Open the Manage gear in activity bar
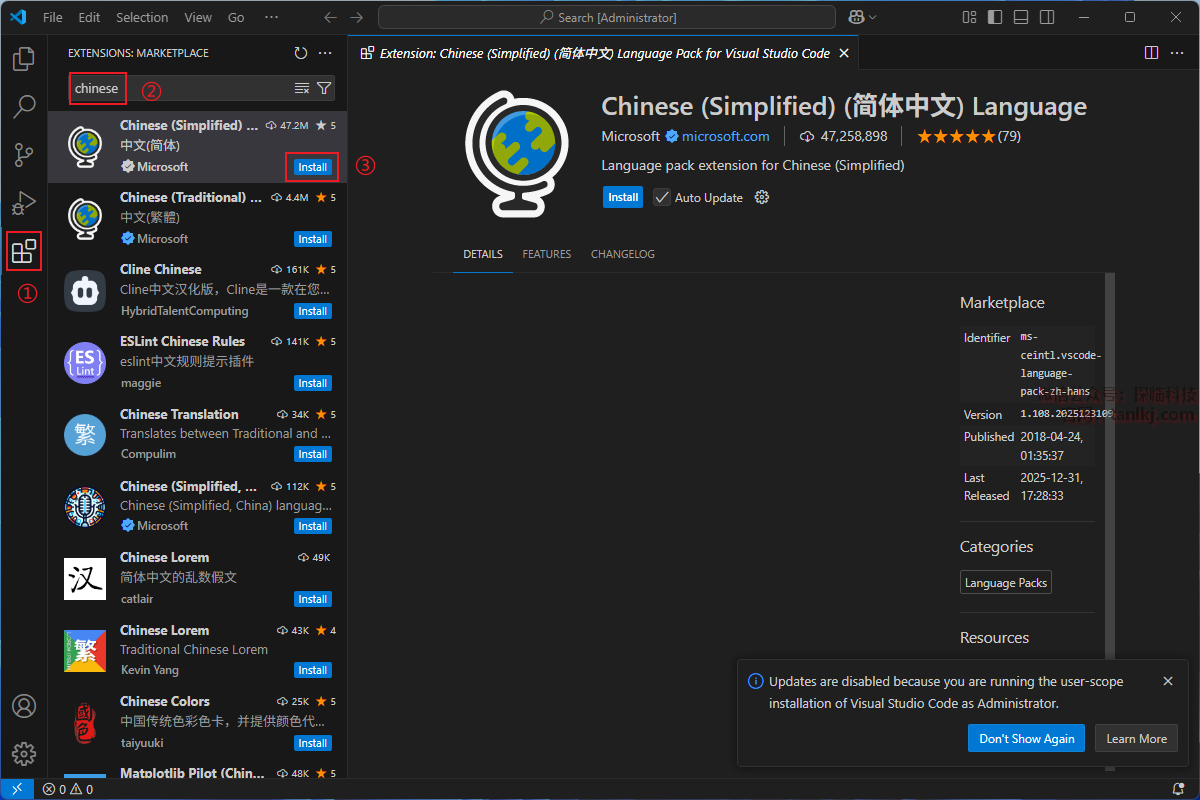 point(24,753)
